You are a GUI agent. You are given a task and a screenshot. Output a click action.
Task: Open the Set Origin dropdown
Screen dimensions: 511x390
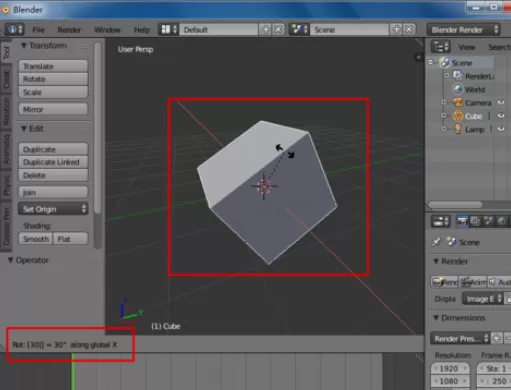53,209
